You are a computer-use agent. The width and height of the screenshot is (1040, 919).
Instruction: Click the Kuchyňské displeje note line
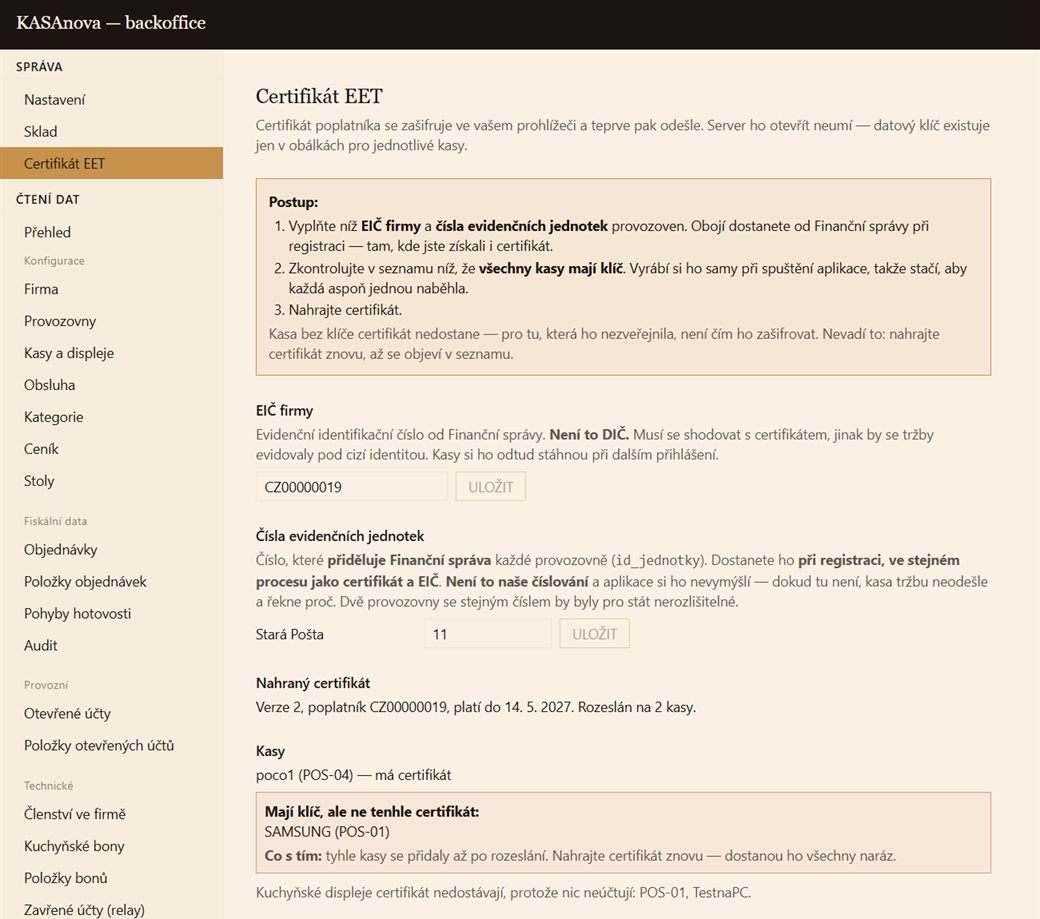[x=503, y=892]
